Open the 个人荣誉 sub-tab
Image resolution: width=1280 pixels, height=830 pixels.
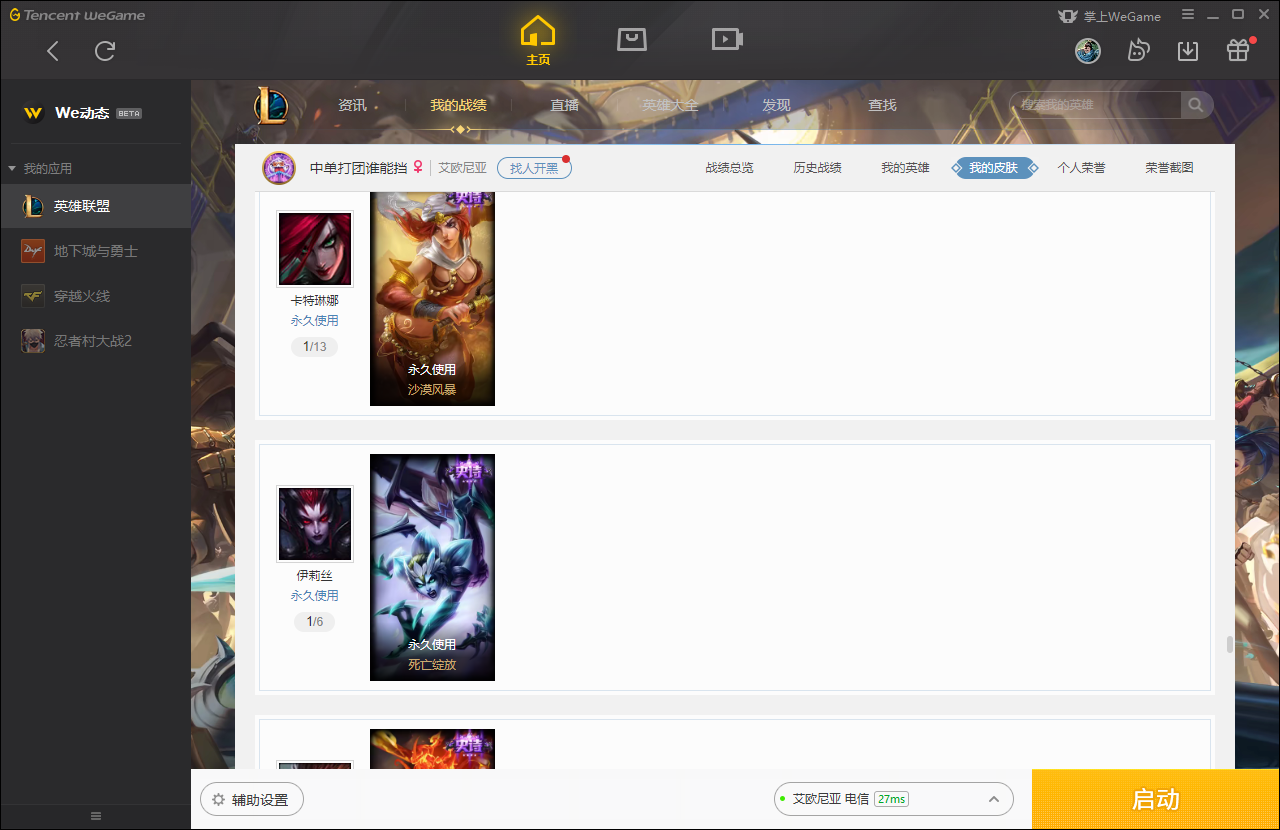coord(1082,168)
